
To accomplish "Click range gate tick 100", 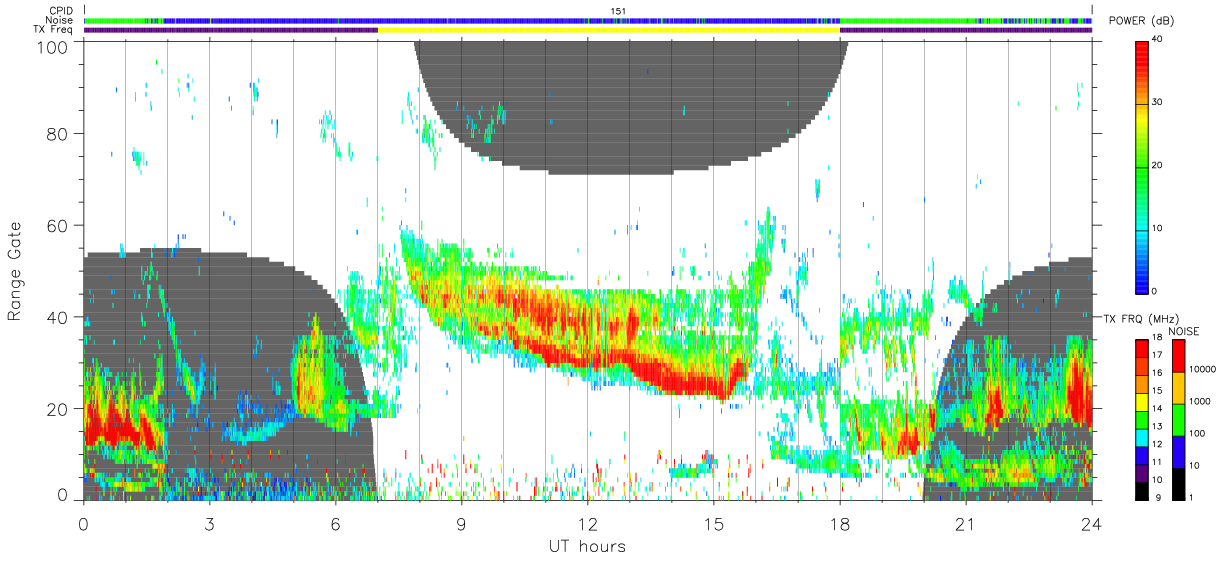I will 53,46.
